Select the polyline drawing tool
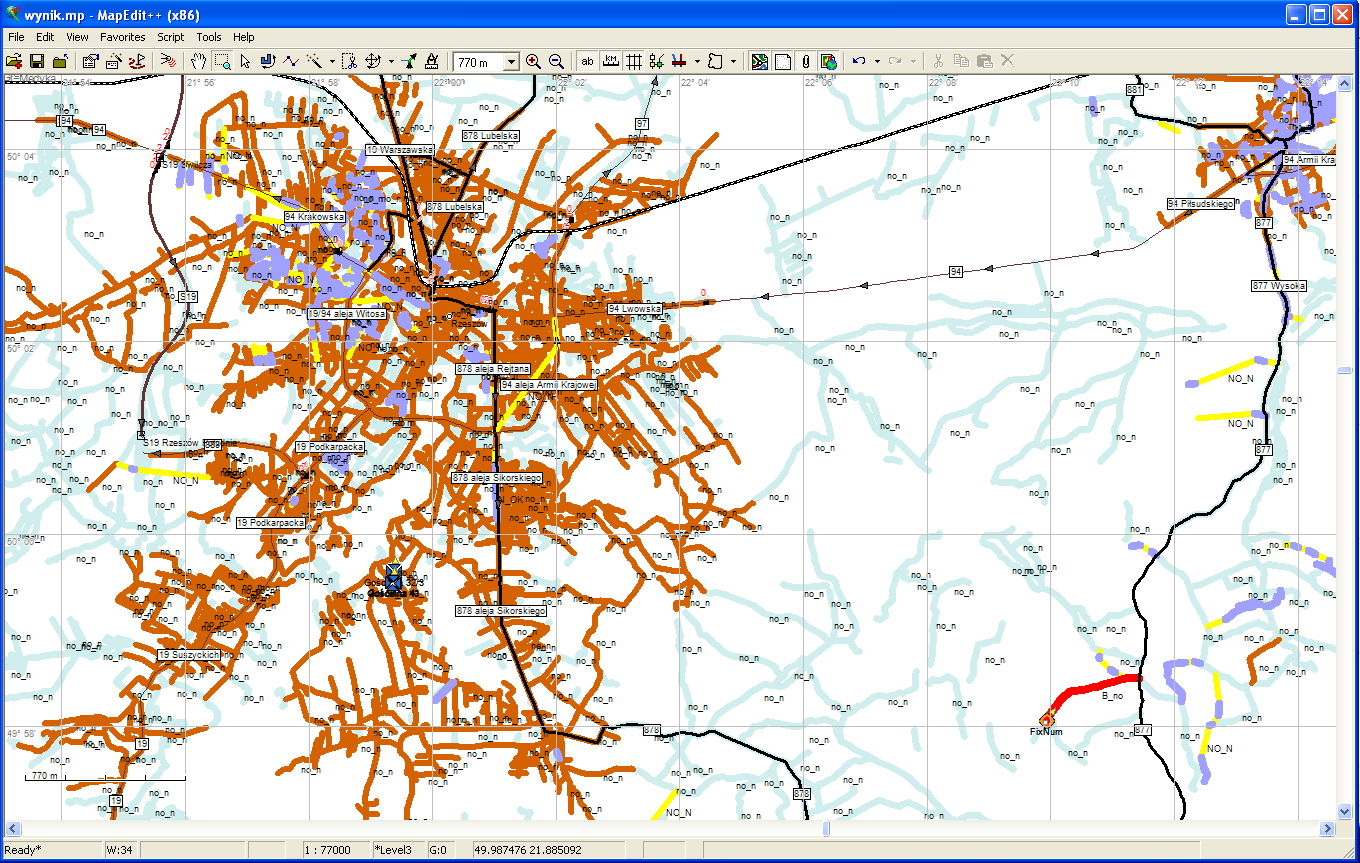 pyautogui.click(x=291, y=61)
